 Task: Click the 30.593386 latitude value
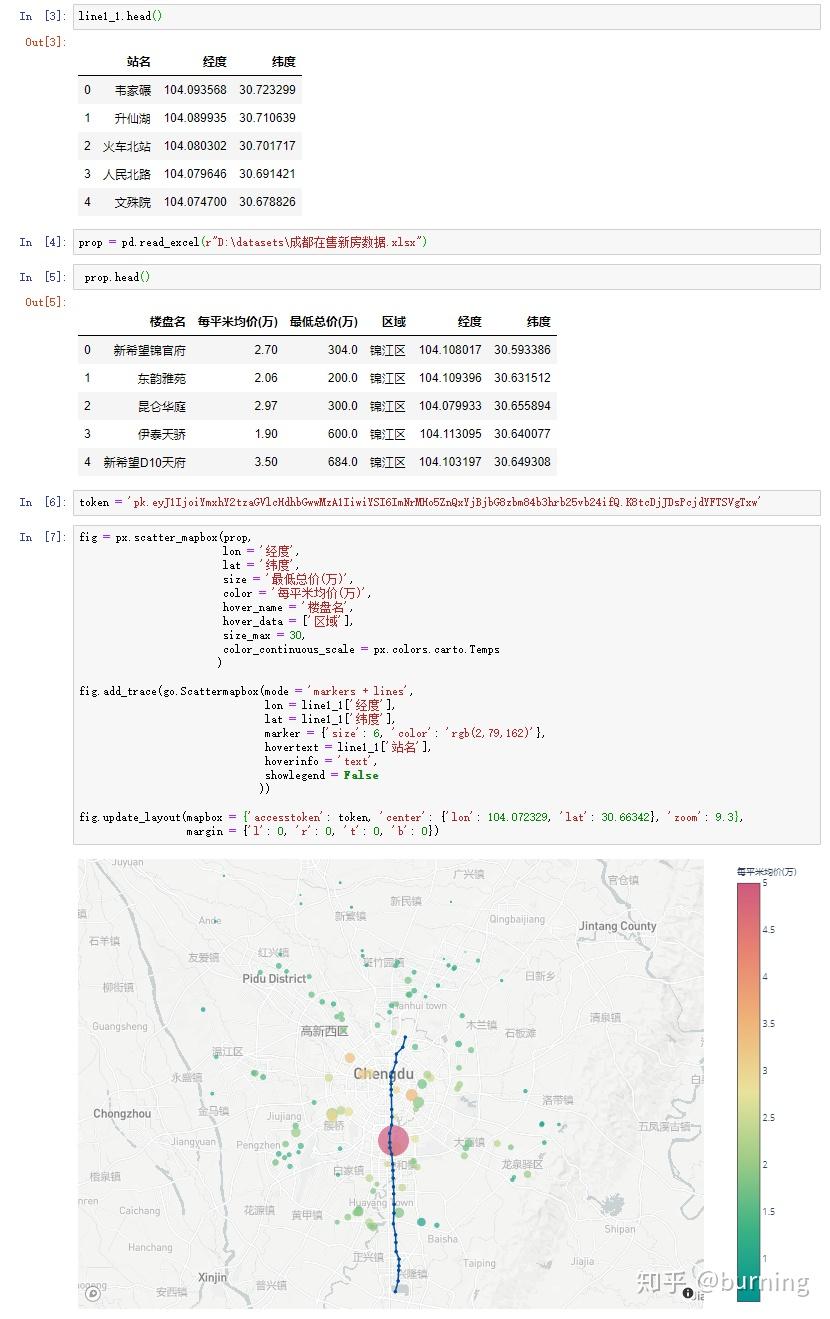tap(522, 350)
